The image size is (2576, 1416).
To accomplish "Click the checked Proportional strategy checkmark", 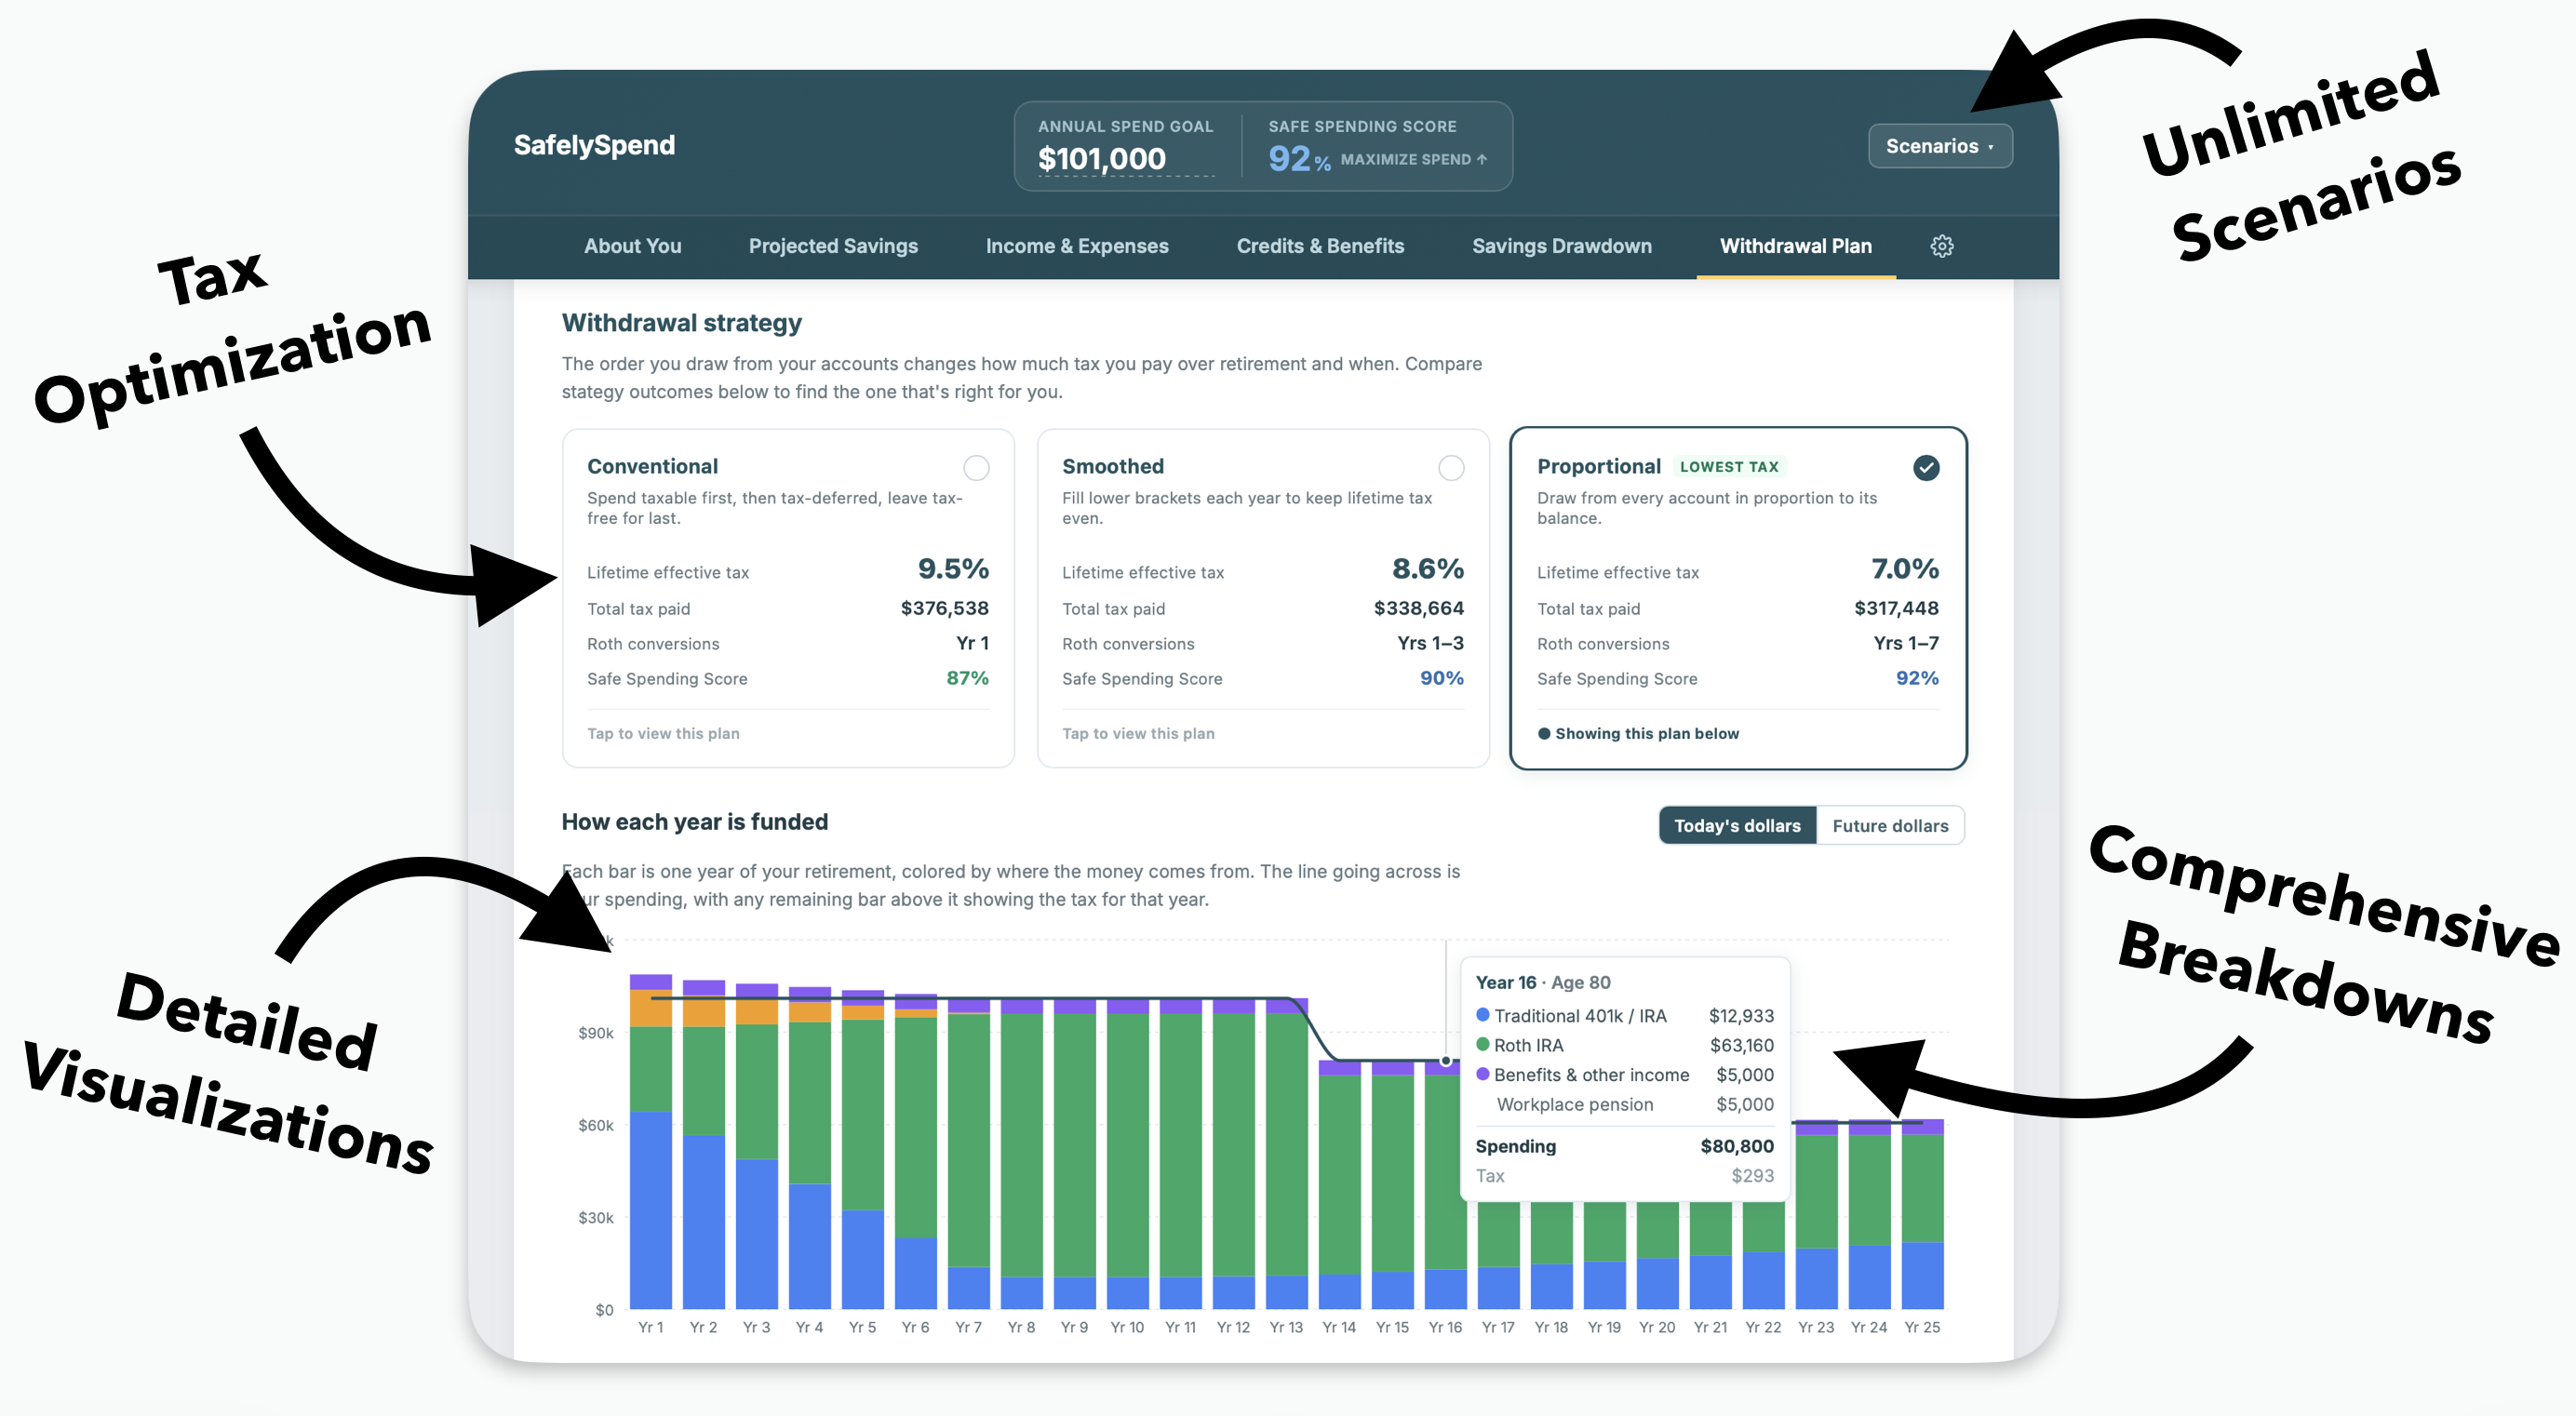I will tap(1926, 467).
